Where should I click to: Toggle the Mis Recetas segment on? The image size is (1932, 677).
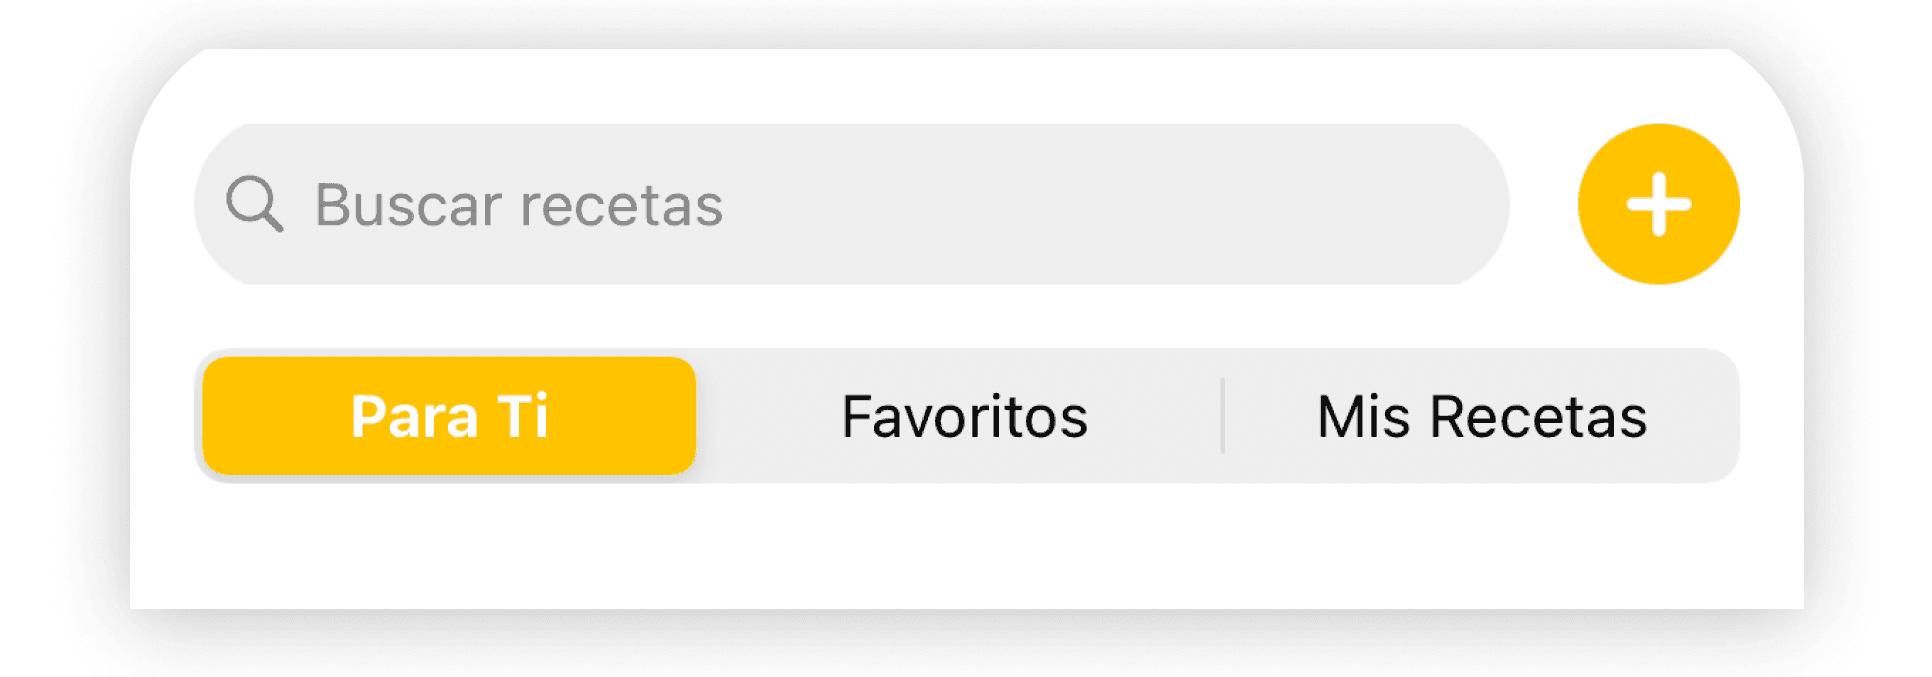[1481, 416]
